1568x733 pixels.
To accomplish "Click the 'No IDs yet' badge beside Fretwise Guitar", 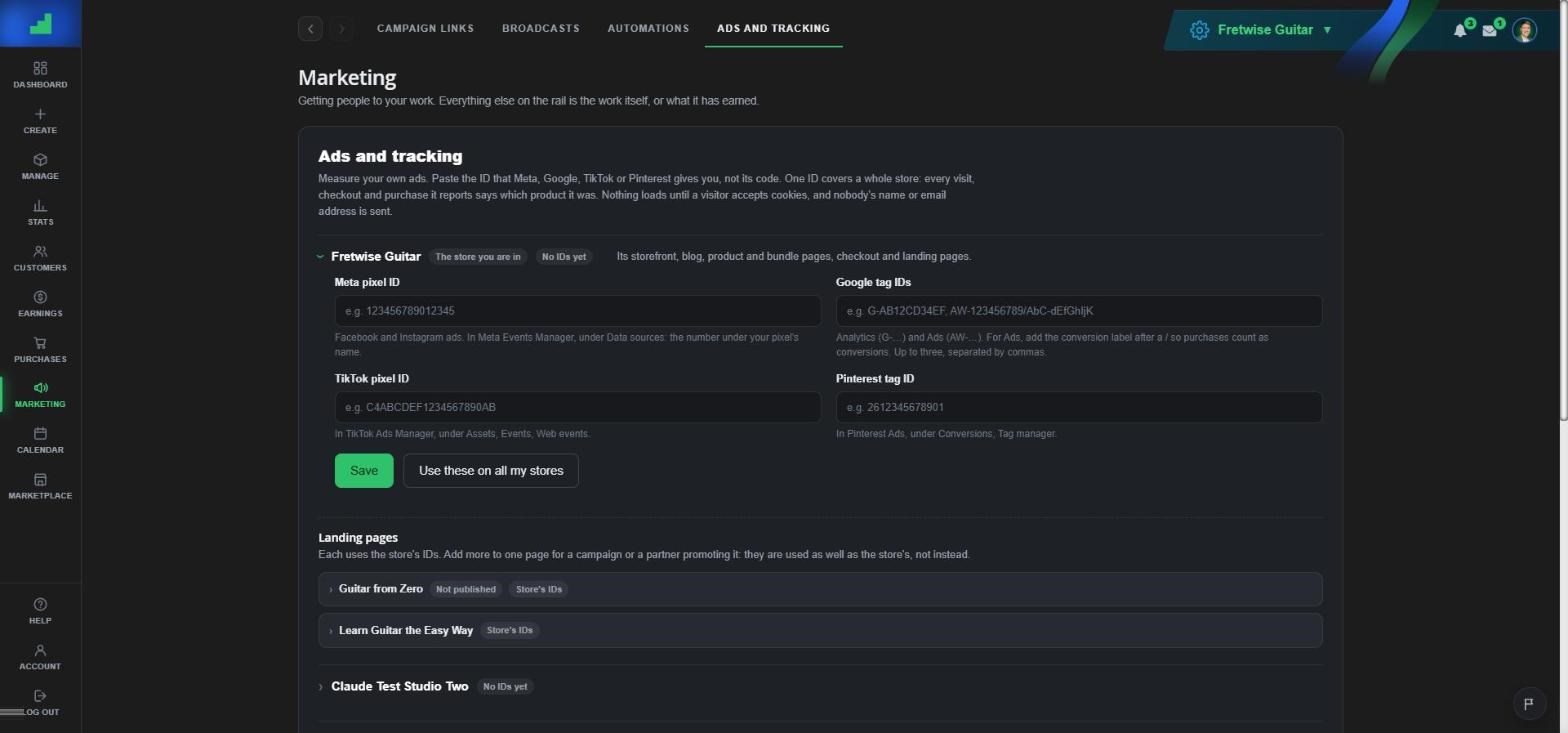I will [564, 257].
